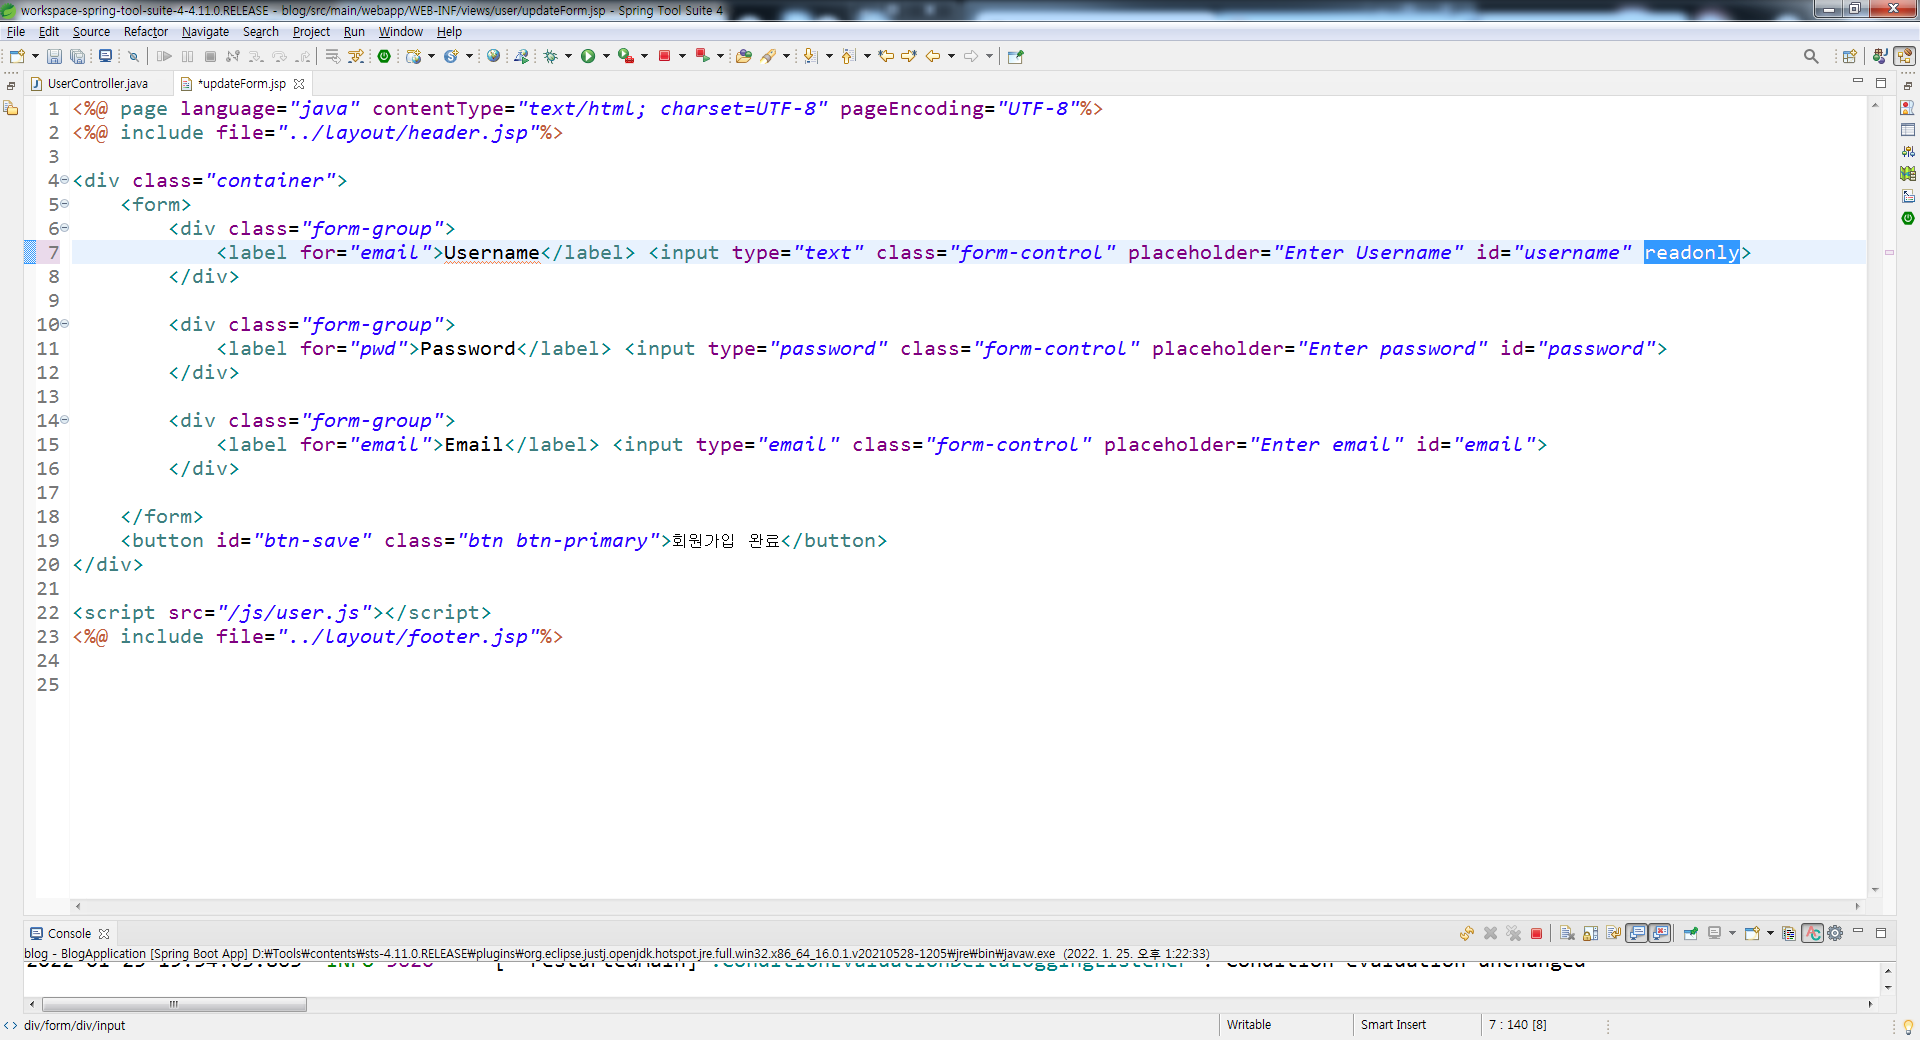Click the Save All toolbar icon
The image size is (1920, 1040).
point(77,56)
